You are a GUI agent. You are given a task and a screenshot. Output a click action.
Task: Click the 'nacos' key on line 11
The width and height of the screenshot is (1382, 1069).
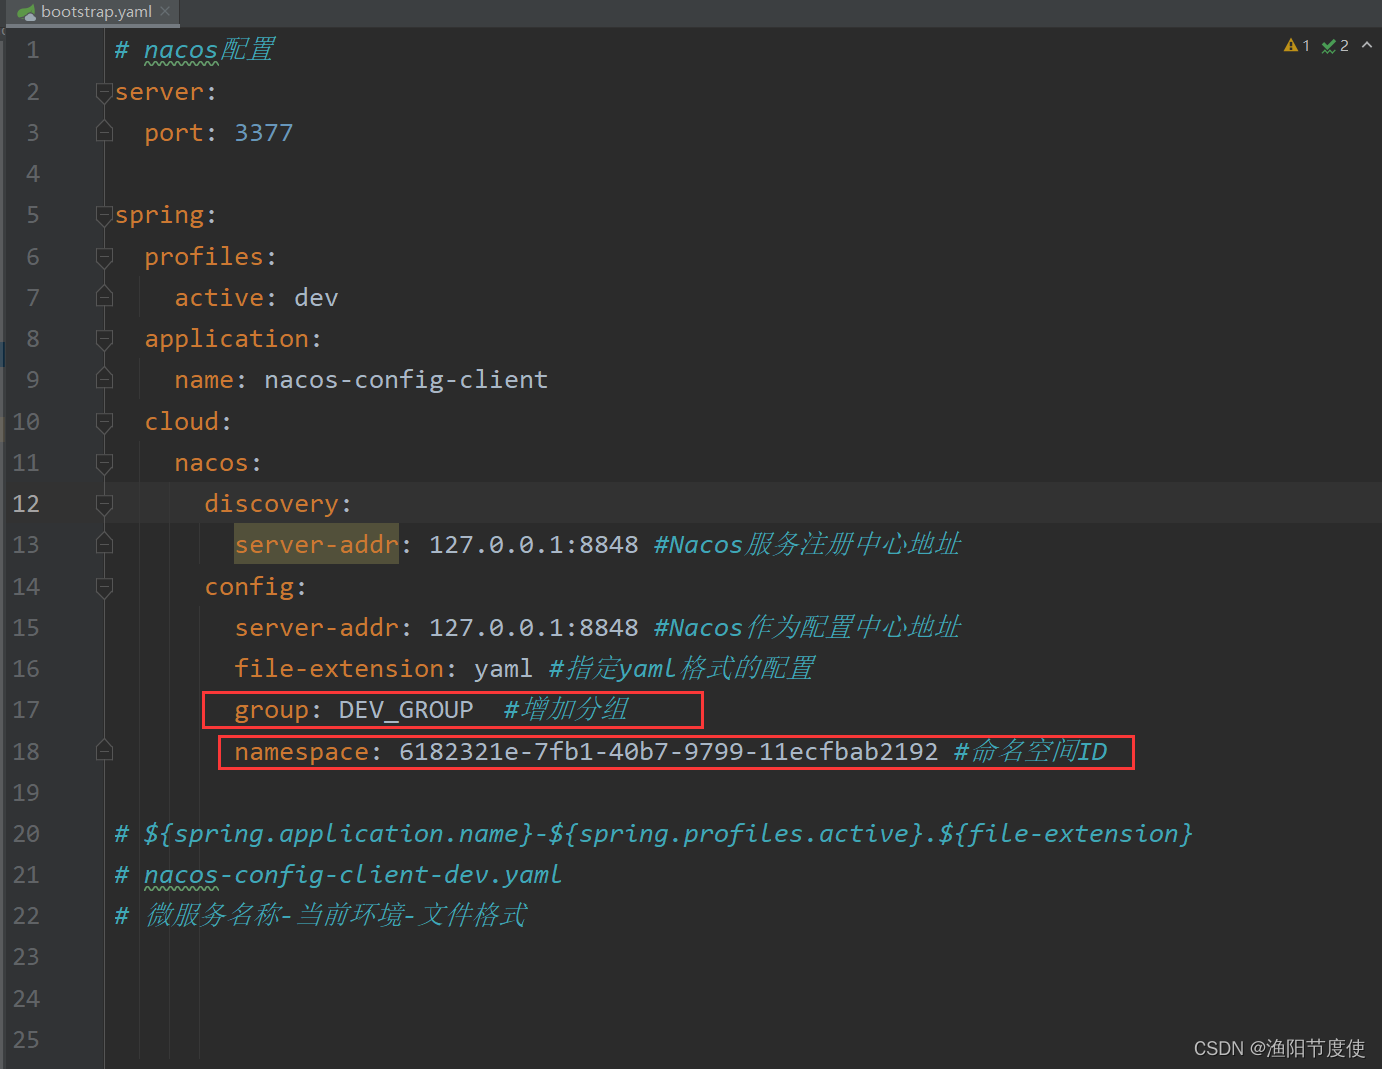pos(211,463)
